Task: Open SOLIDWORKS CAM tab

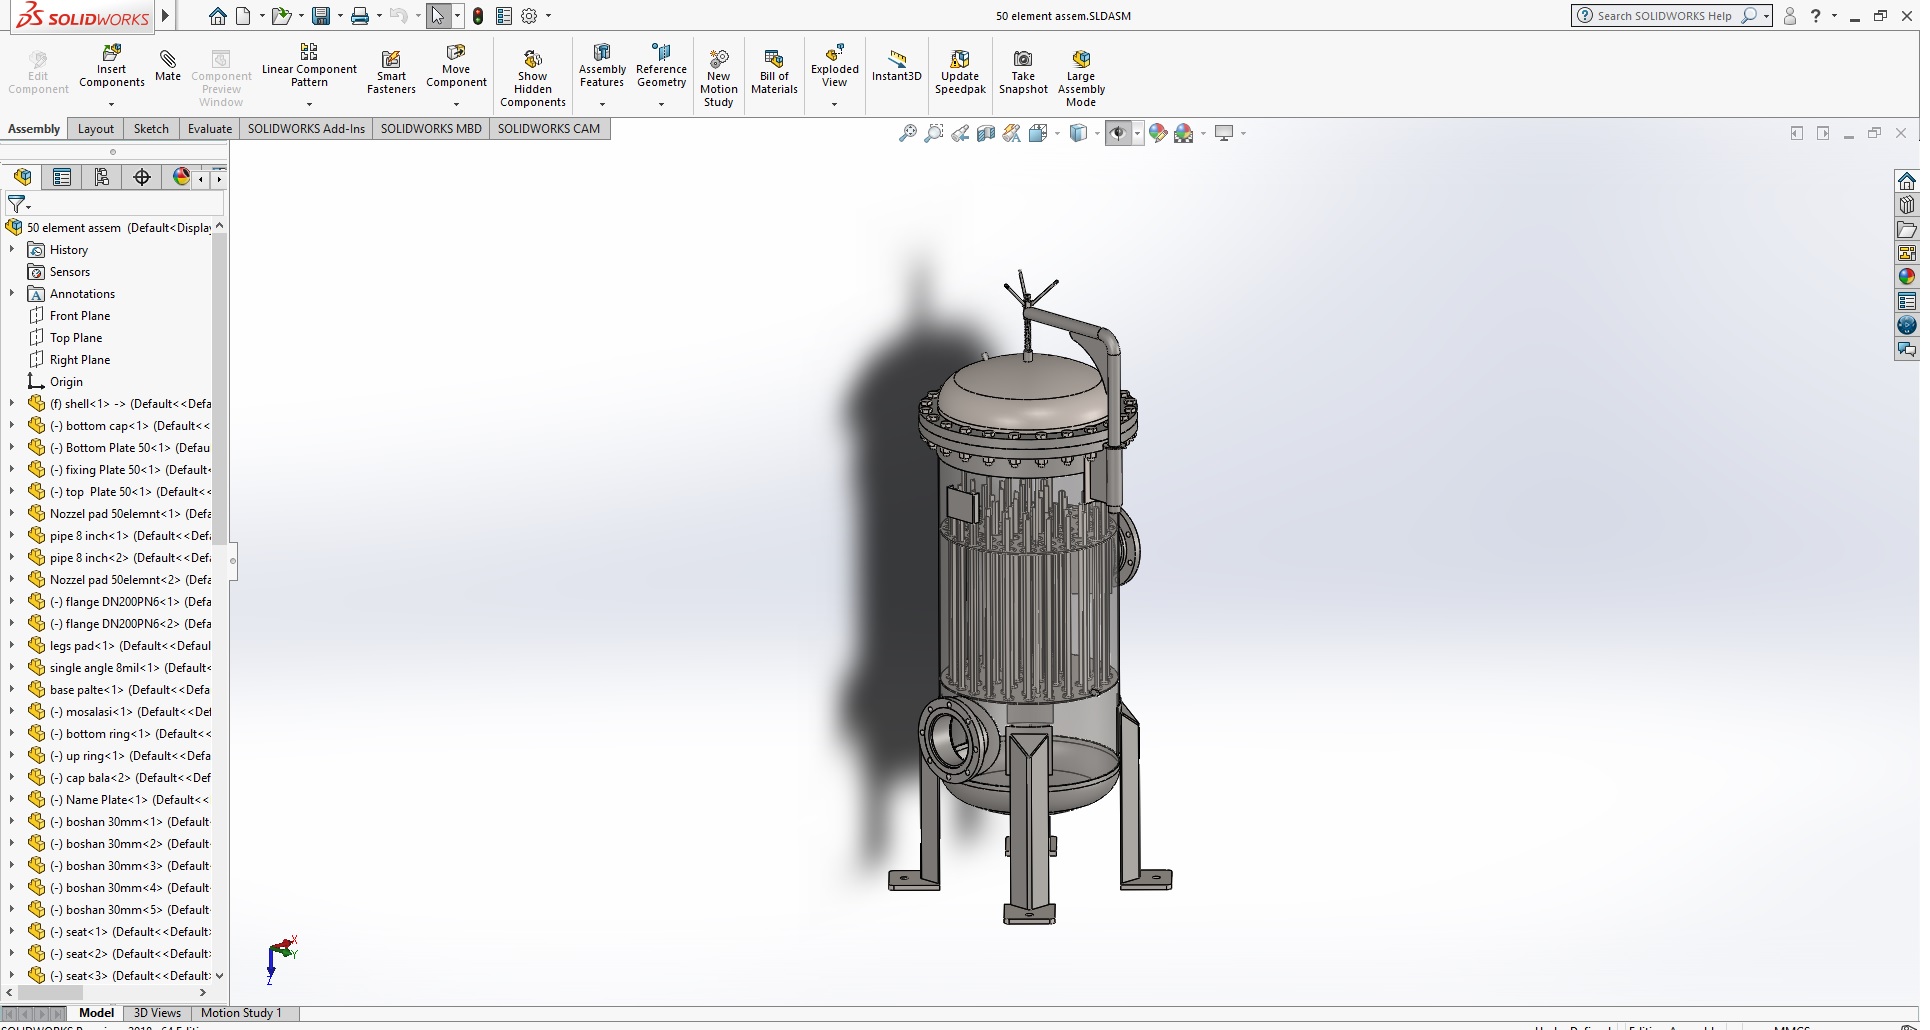Action: pos(549,129)
